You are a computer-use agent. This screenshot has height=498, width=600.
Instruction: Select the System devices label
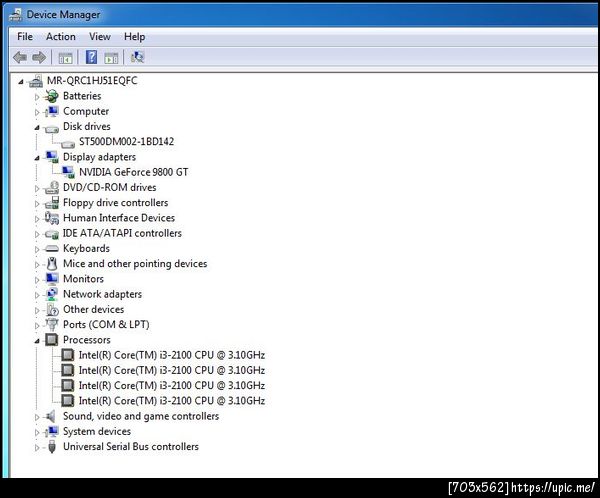coord(97,431)
